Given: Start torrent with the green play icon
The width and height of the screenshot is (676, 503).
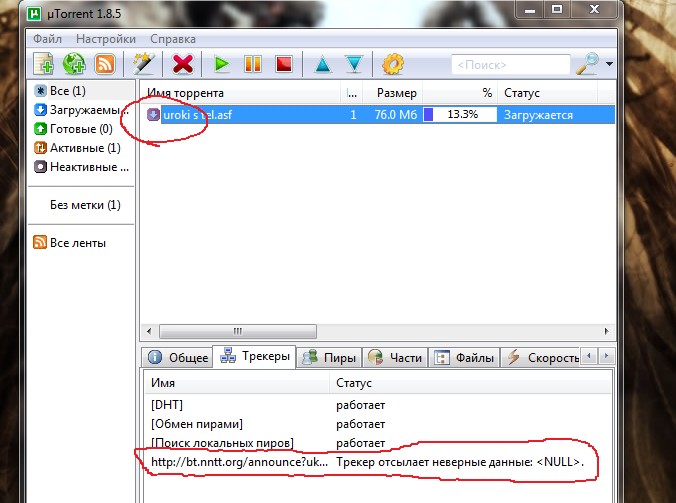Looking at the screenshot, I should (222, 64).
